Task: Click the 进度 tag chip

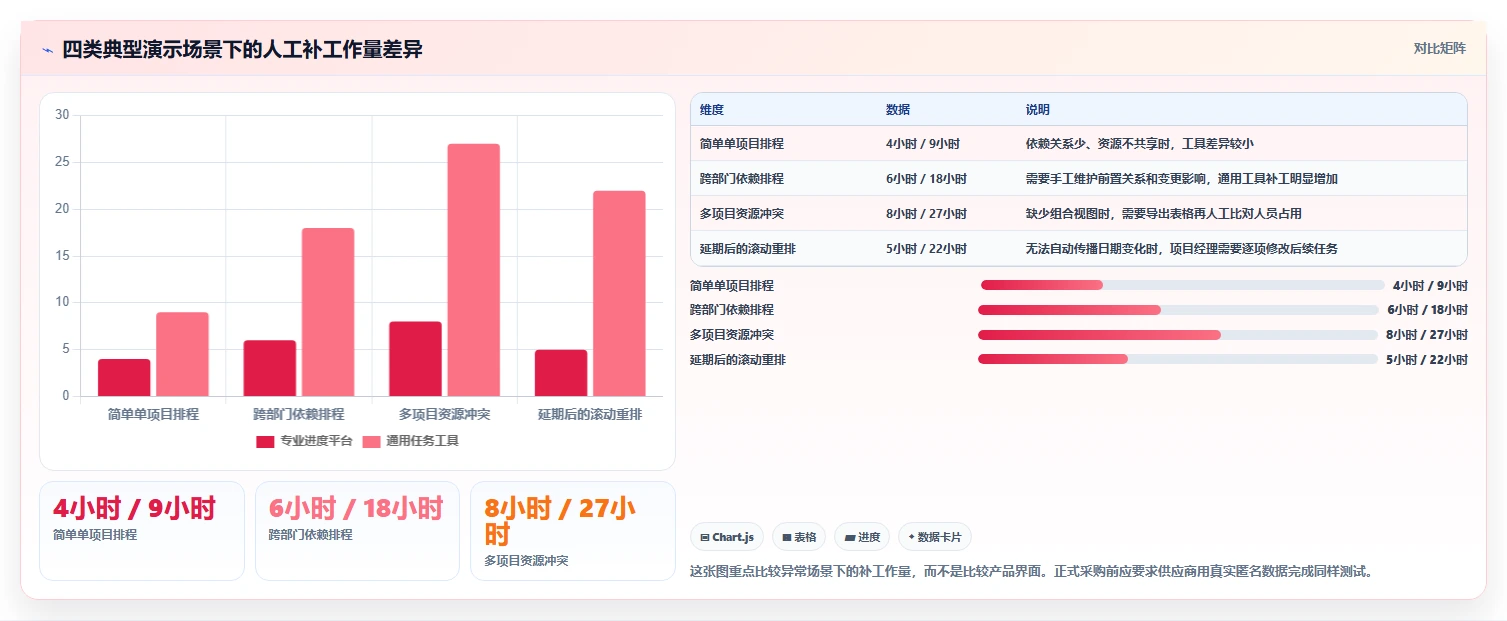Action: 862,537
